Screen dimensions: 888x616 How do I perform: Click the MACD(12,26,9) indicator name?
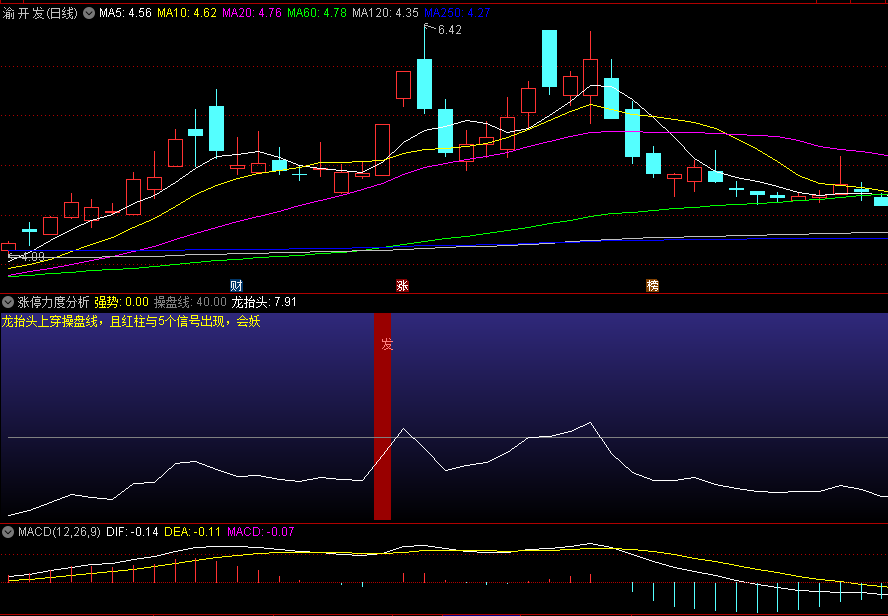point(59,532)
